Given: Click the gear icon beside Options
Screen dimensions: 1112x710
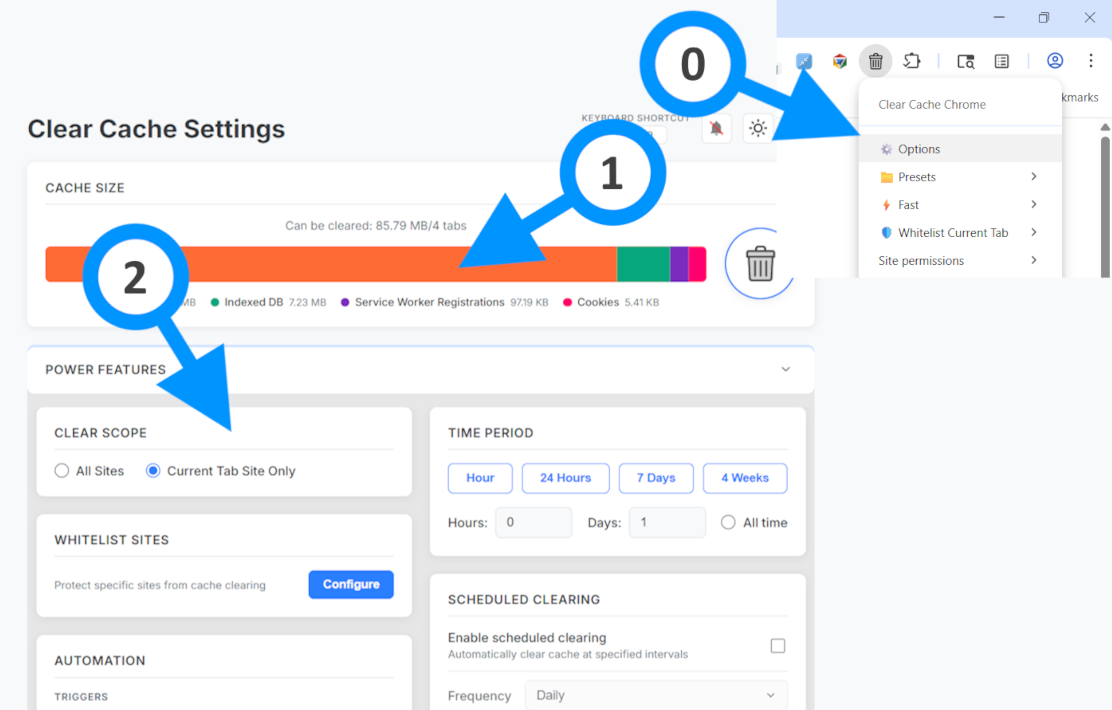Looking at the screenshot, I should click(x=886, y=149).
